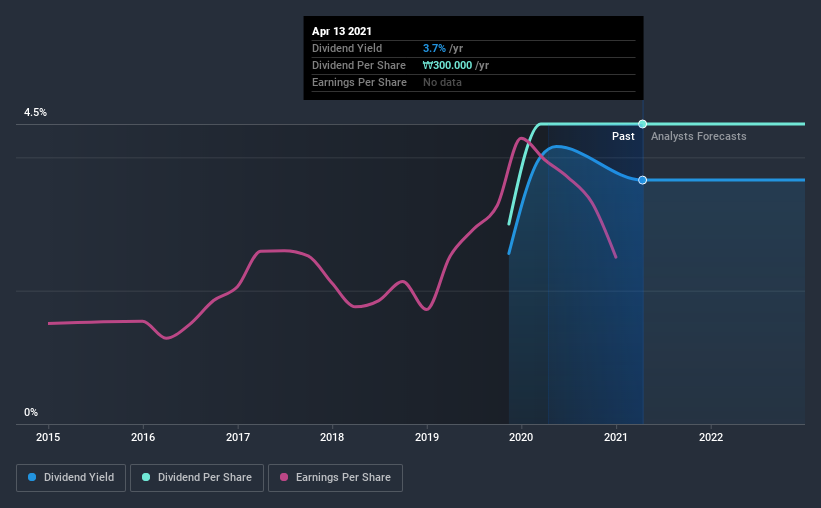This screenshot has width=821, height=508.
Task: Click the 2020 x-axis label
Action: pyautogui.click(x=521, y=437)
